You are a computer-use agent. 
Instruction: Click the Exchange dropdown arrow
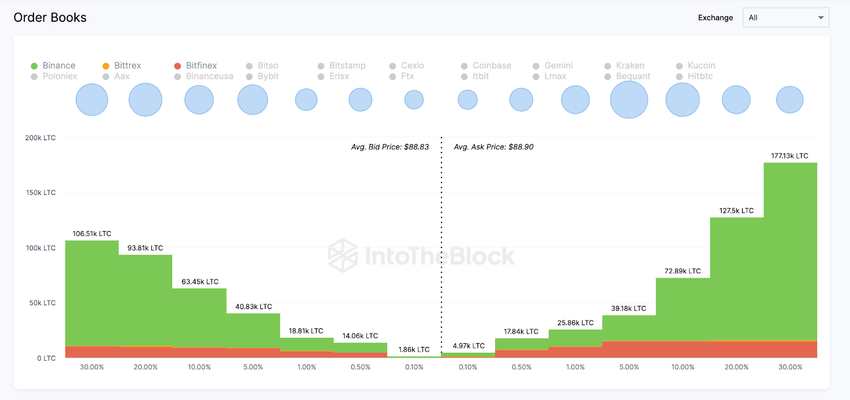821,17
